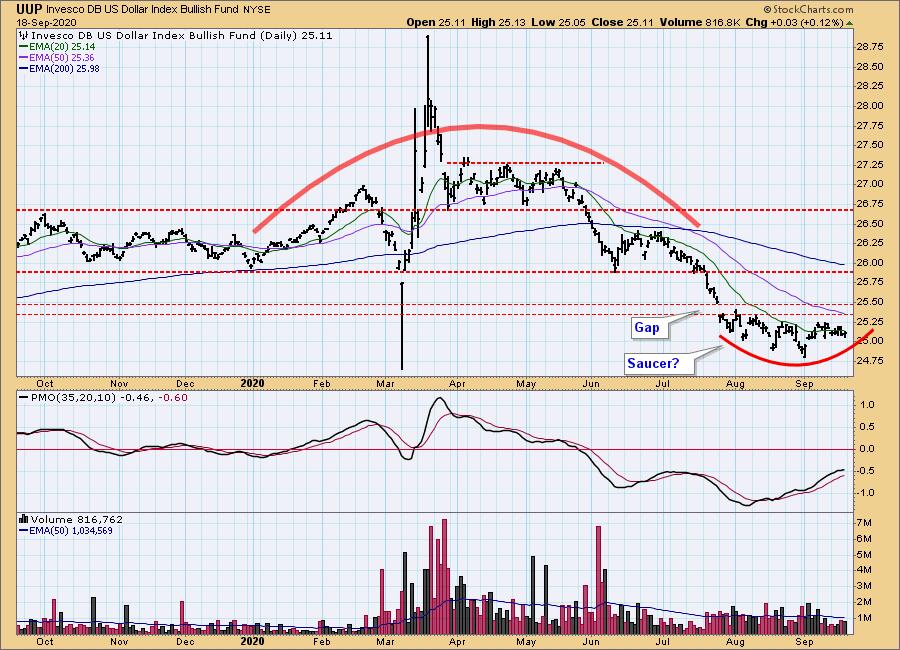Click the Close 25.11 value
The image size is (900, 650).
pos(622,22)
